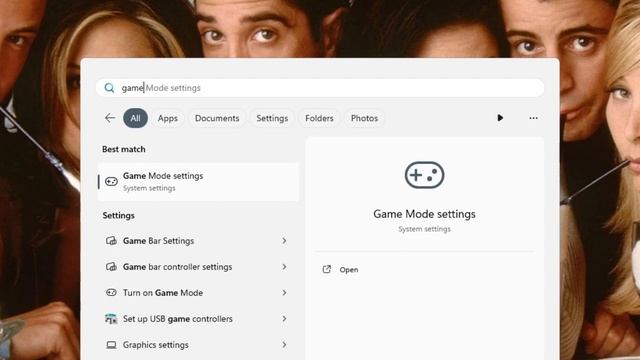Open Graphics settings result
Viewport: 640px width, 360px height.
(x=198, y=345)
